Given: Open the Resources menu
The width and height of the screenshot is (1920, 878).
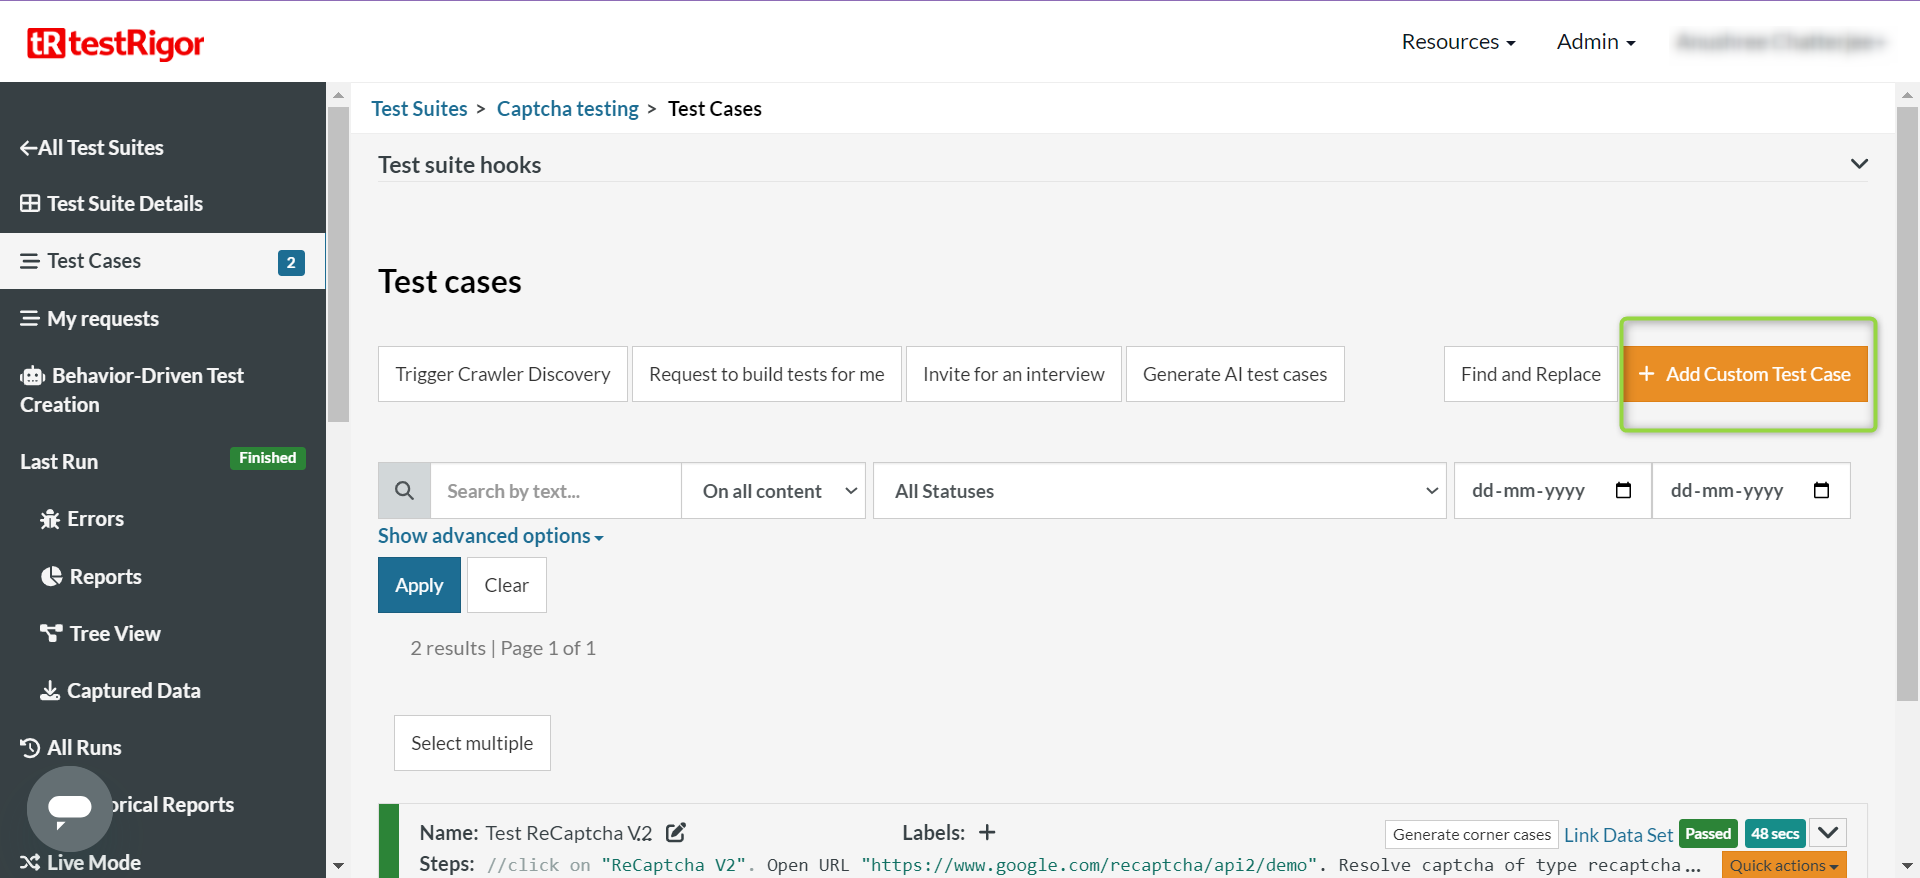Looking at the screenshot, I should 1458,42.
